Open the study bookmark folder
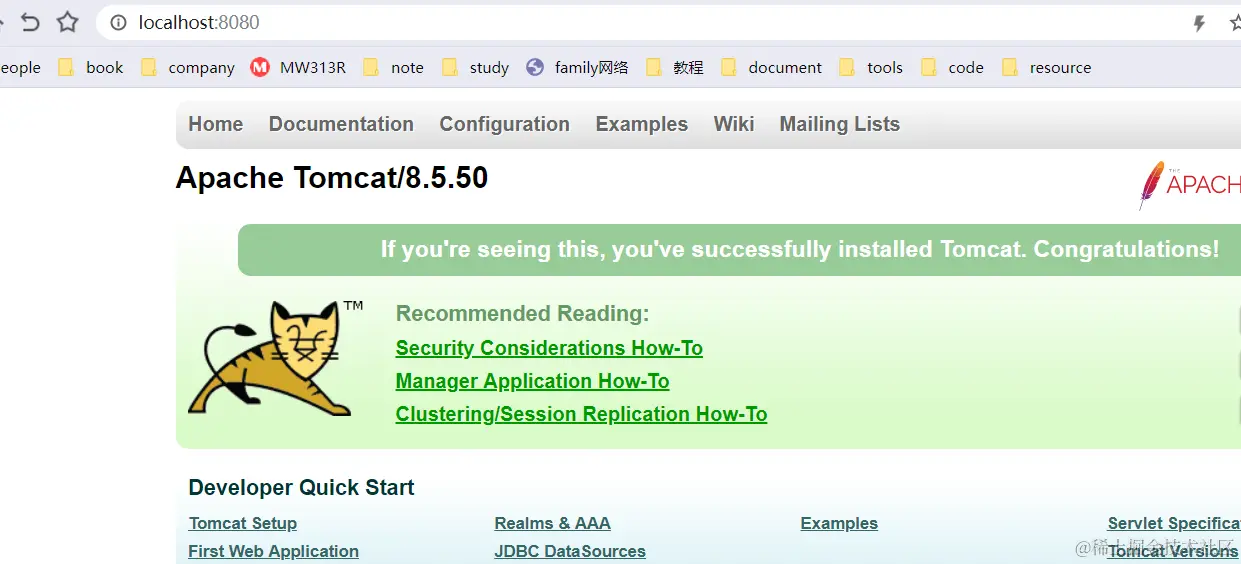1241x564 pixels. [475, 67]
